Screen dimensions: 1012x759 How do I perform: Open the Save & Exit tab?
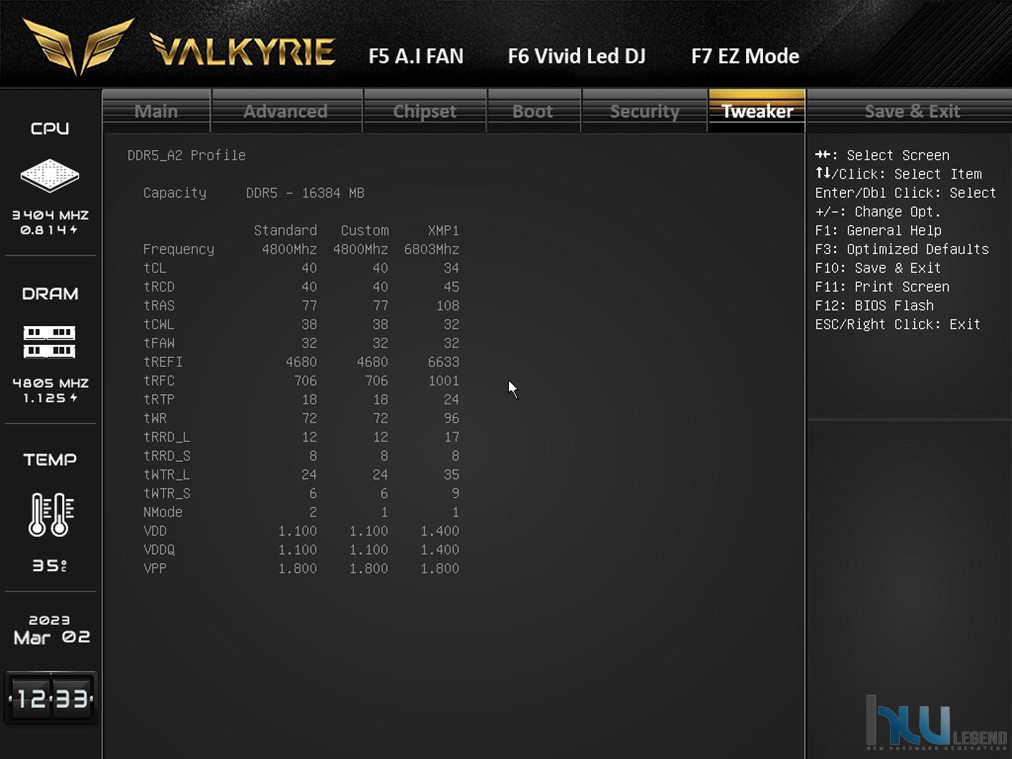click(x=912, y=111)
